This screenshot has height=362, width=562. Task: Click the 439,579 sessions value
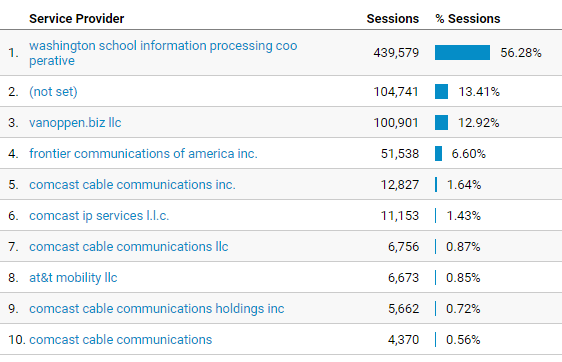(x=396, y=53)
